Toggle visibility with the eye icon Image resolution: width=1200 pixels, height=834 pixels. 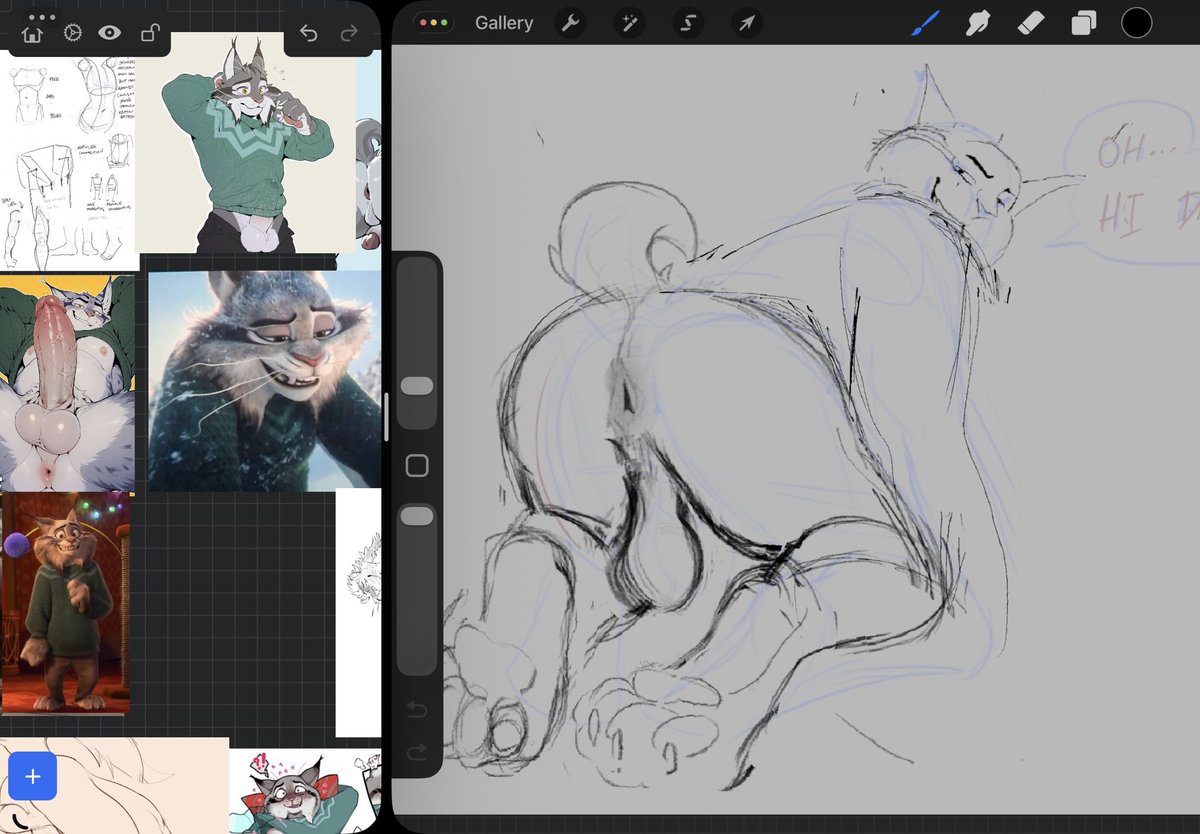(110, 32)
